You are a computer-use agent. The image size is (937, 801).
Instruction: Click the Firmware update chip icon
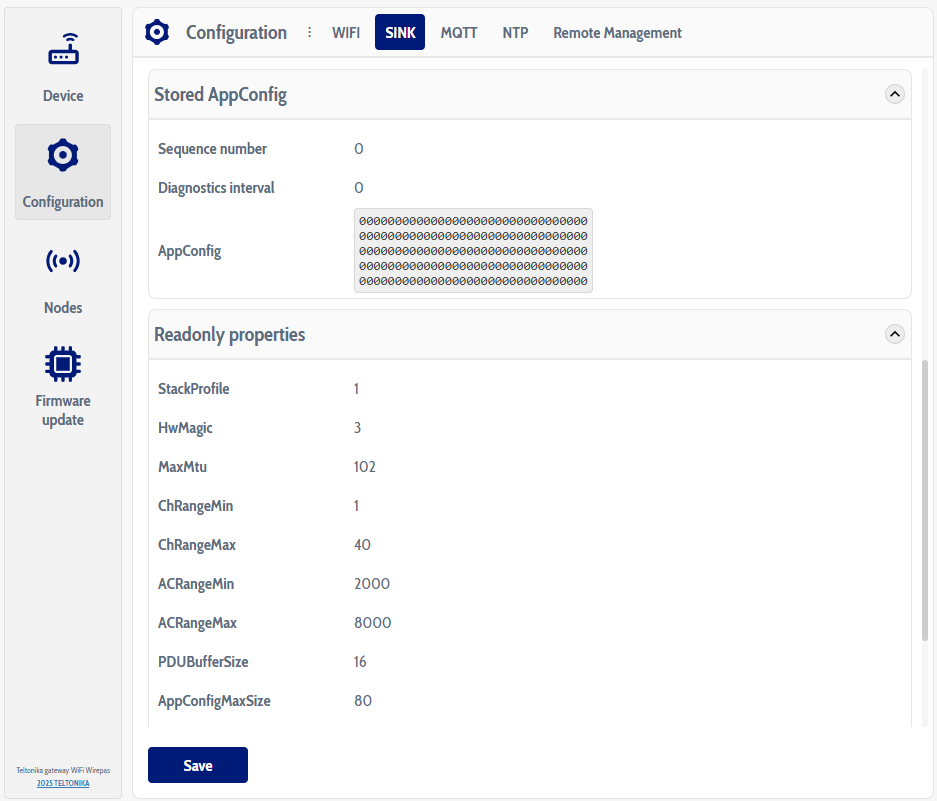tap(63, 363)
